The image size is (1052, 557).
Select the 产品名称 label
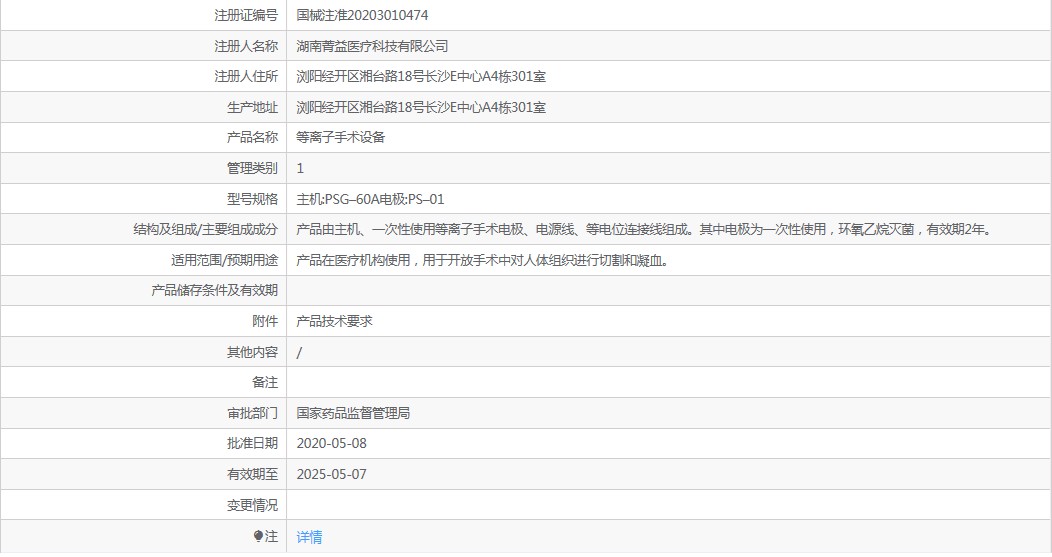point(252,138)
